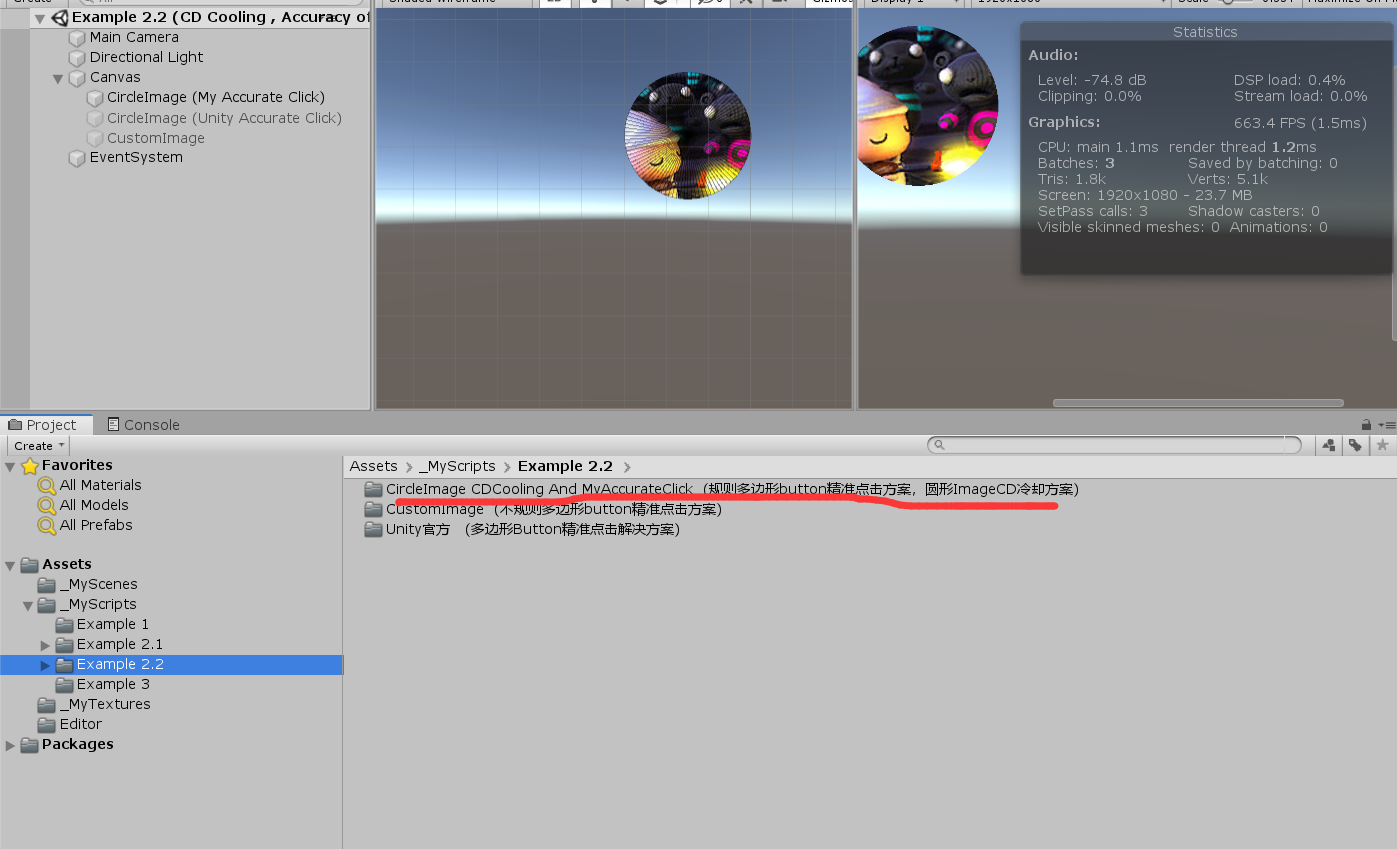Click the magnifier icon for All Prefabs
Image resolution: width=1397 pixels, height=849 pixels.
tap(47, 525)
